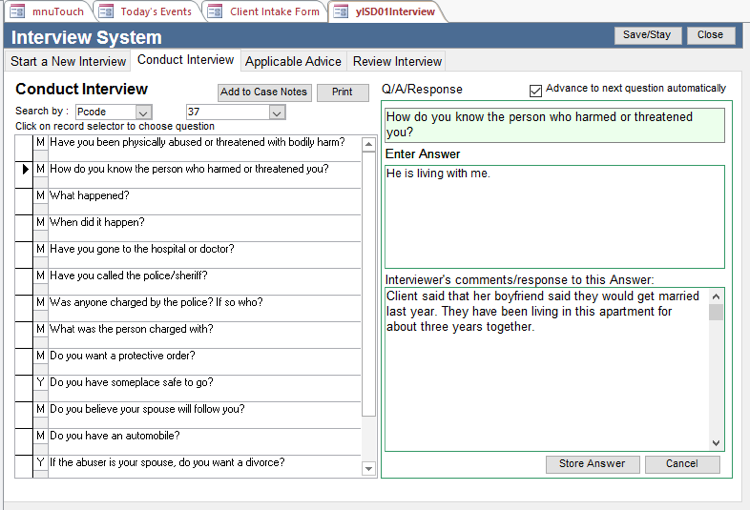Toggle Advance to next question automatically checkbox
The height and width of the screenshot is (510, 750).
[x=535, y=90]
